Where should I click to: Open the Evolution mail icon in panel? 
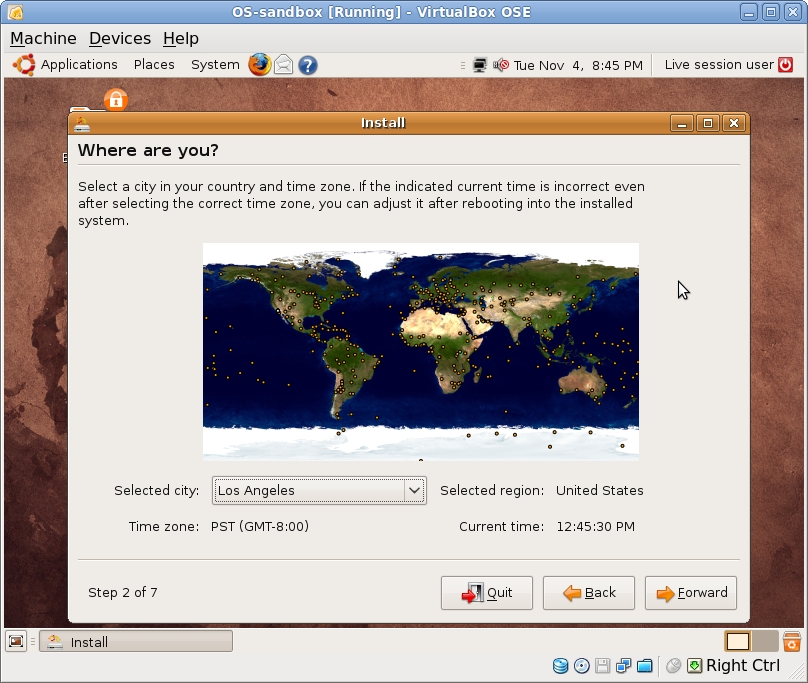click(x=283, y=65)
